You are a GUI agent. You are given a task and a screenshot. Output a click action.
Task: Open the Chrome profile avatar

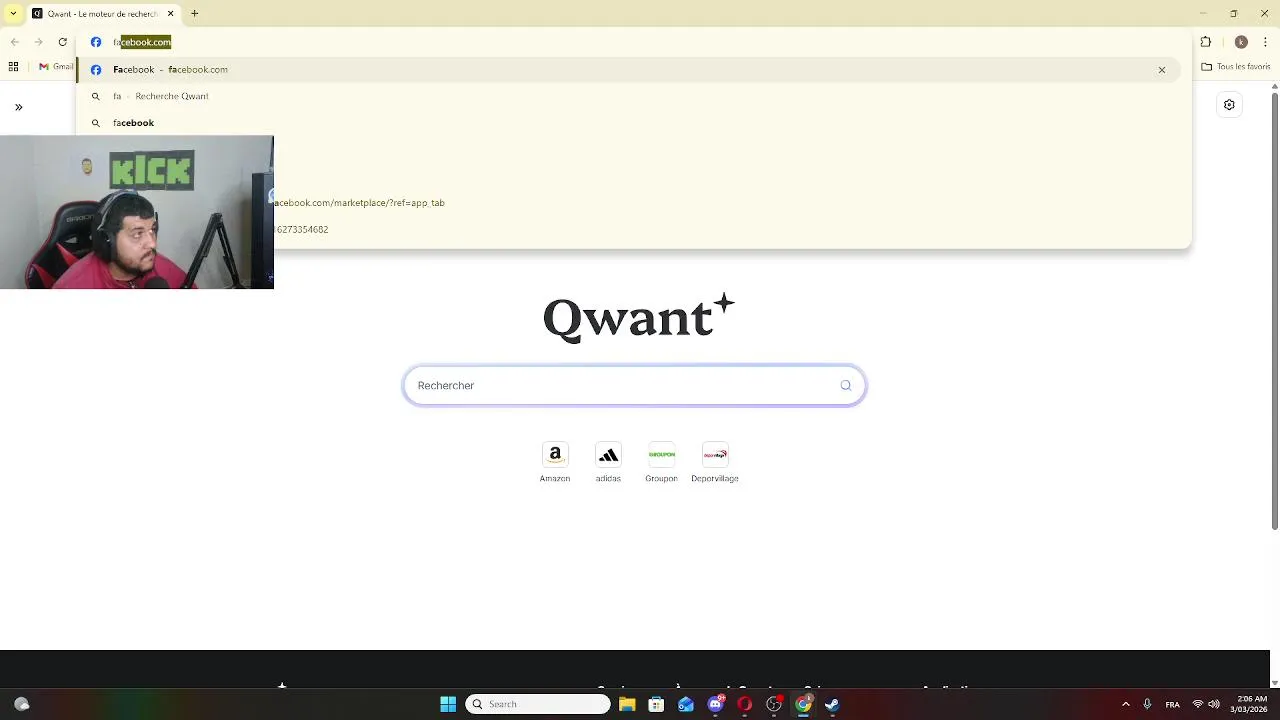pyautogui.click(x=1241, y=42)
